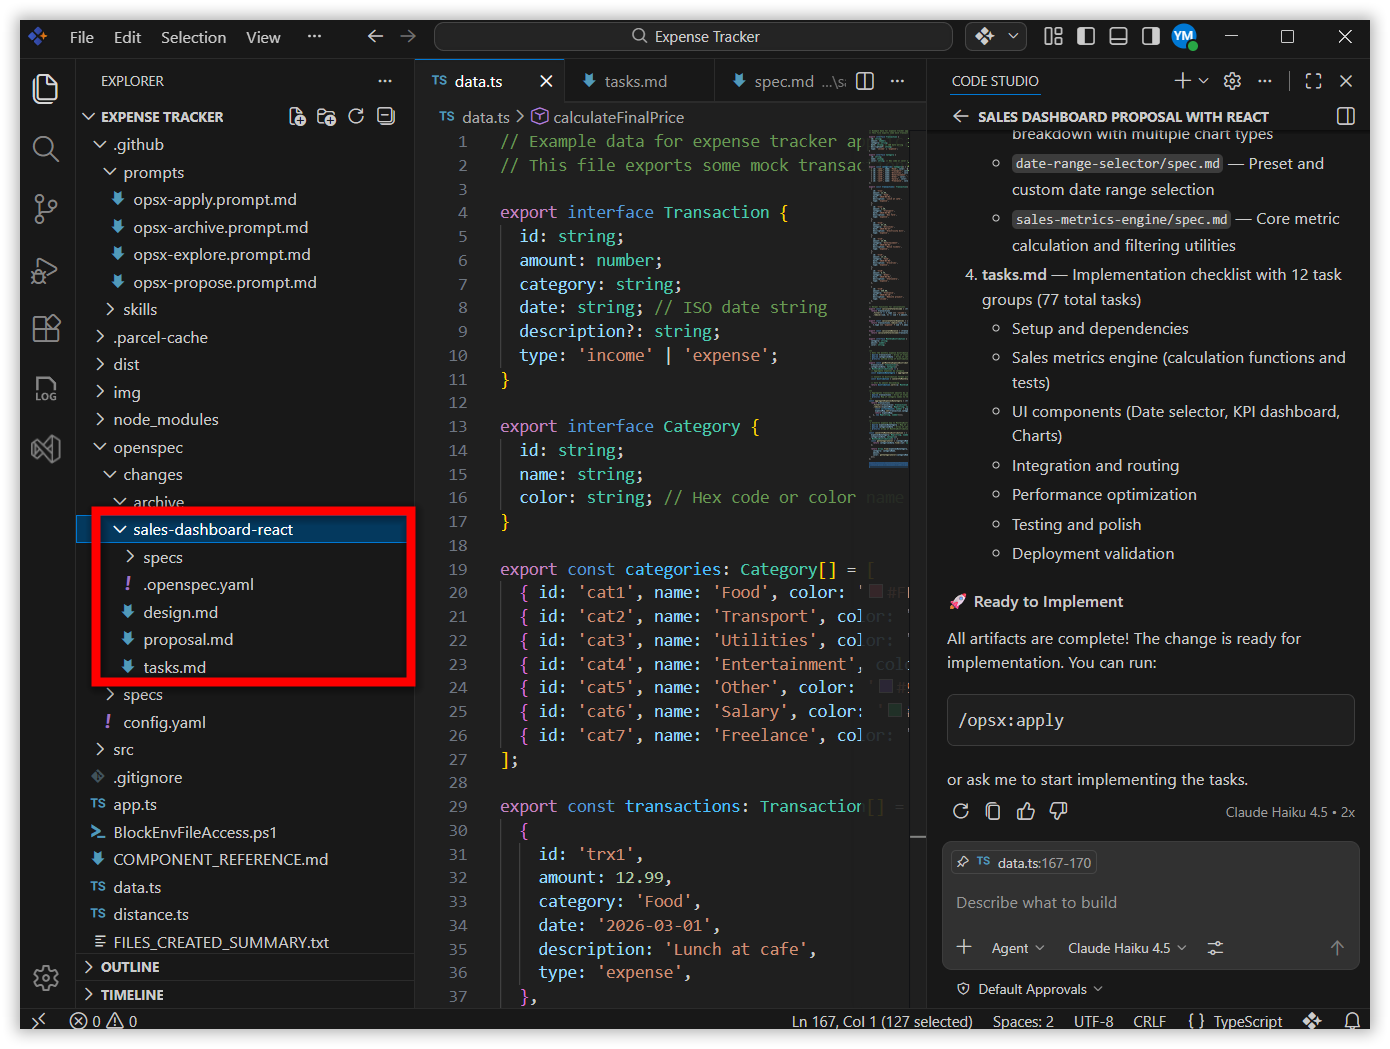The height and width of the screenshot is (1049, 1390).
Task: Open the Search view in activity bar
Action: tap(46, 149)
